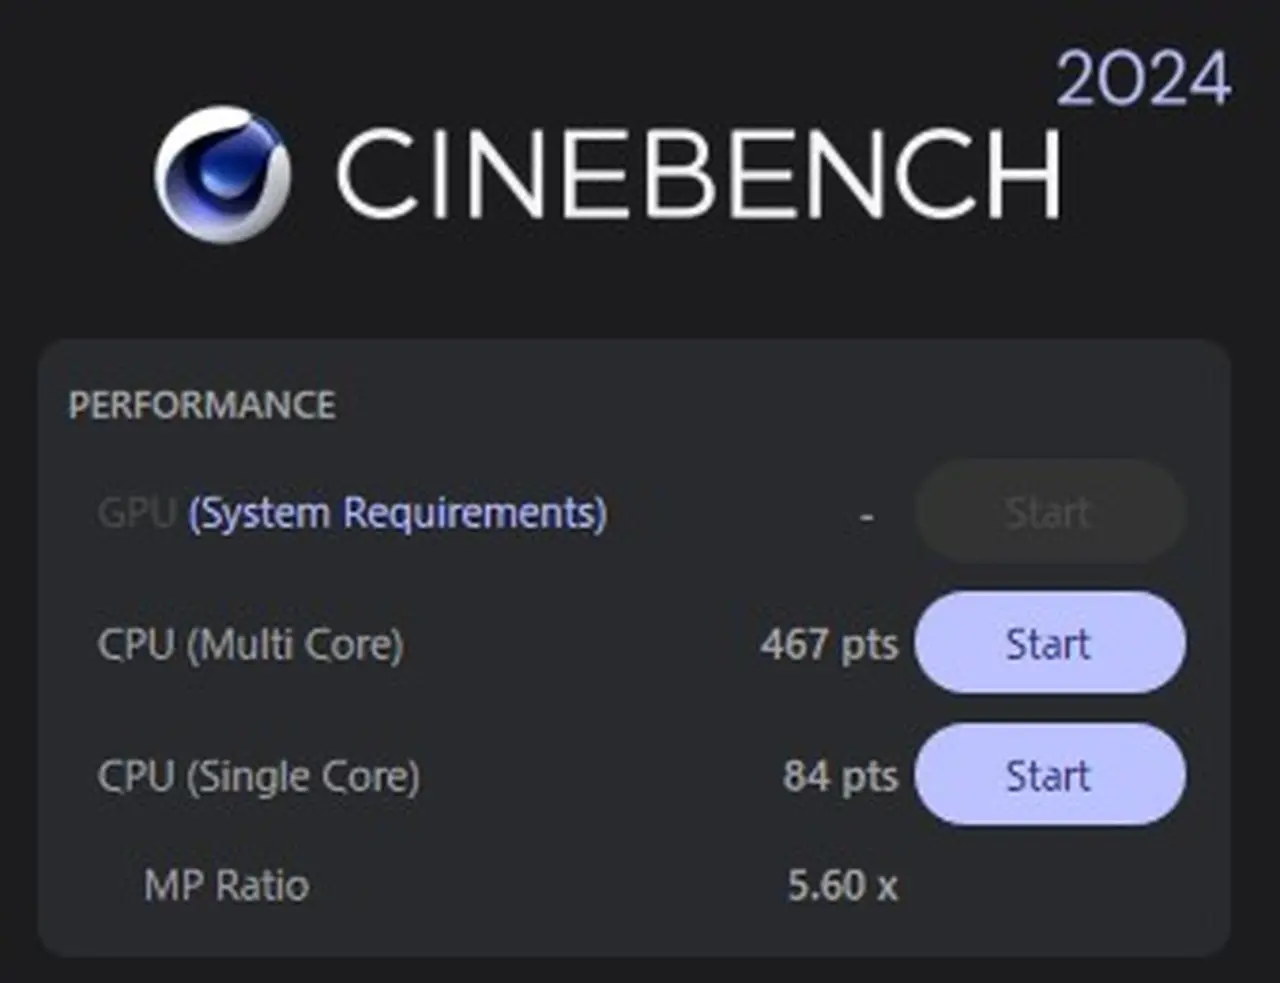Image resolution: width=1280 pixels, height=983 pixels.
Task: Start the CPU Single Core benchmark
Action: click(1050, 775)
